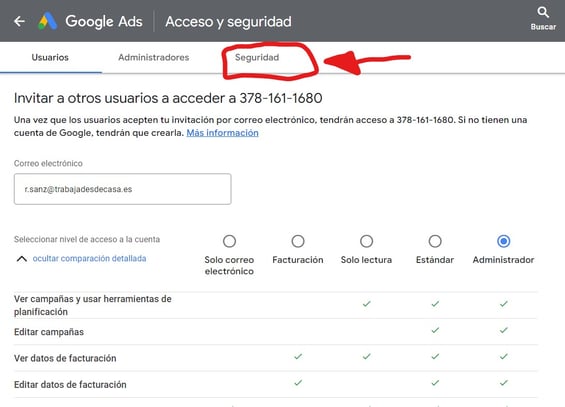Collapse comparison using the chevron up icon
The image size is (565, 407).
coord(22,259)
